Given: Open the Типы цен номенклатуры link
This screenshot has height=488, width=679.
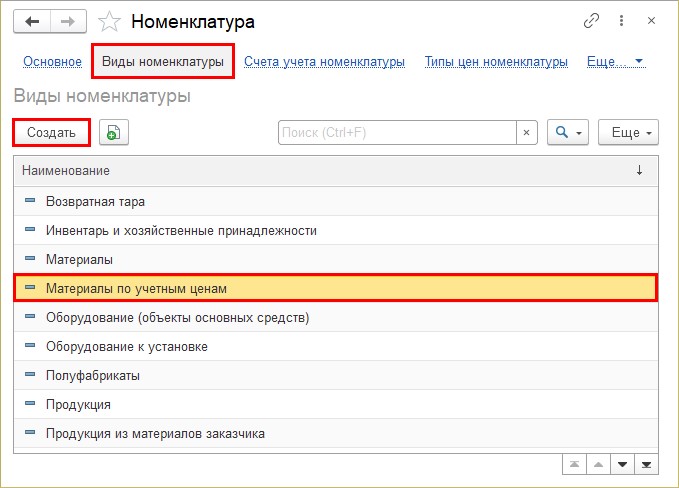Looking at the screenshot, I should (x=496, y=61).
